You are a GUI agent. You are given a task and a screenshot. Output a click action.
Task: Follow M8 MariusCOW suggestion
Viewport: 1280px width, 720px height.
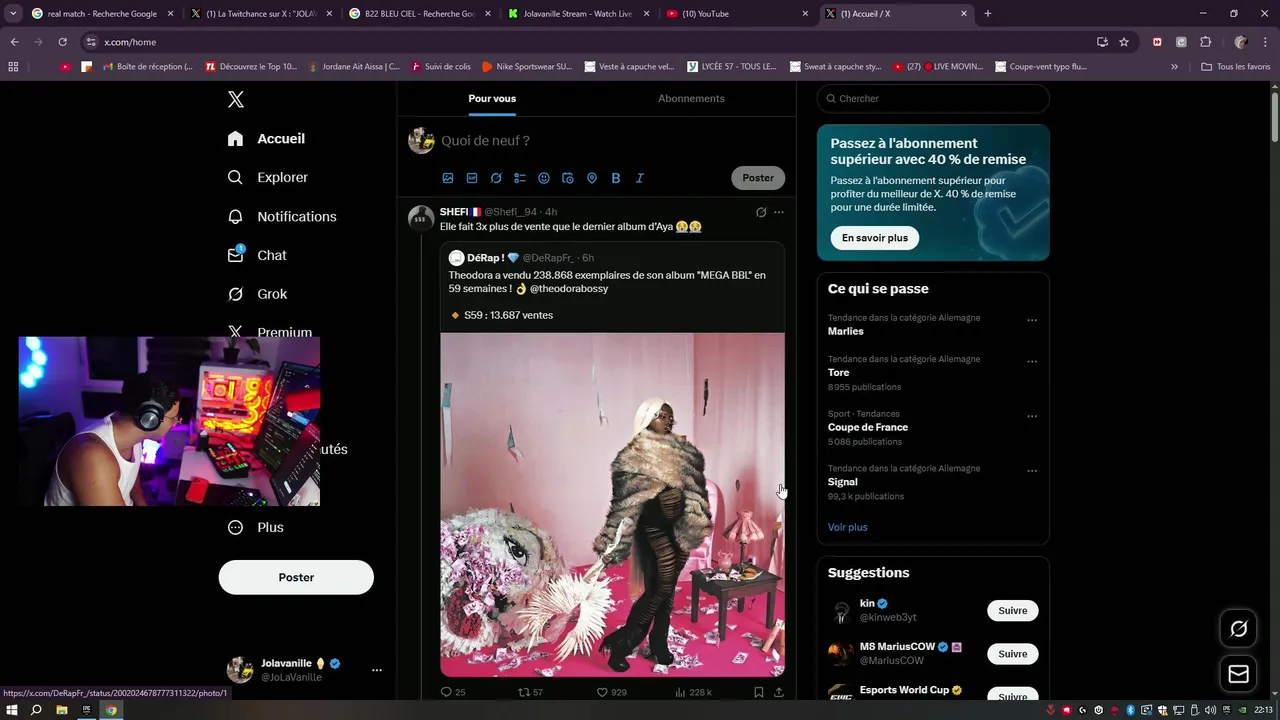click(1012, 654)
